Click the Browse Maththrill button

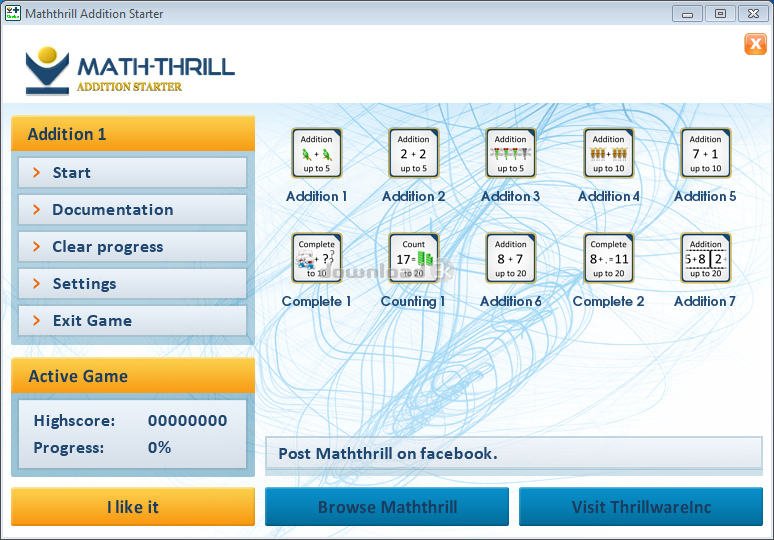(387, 507)
